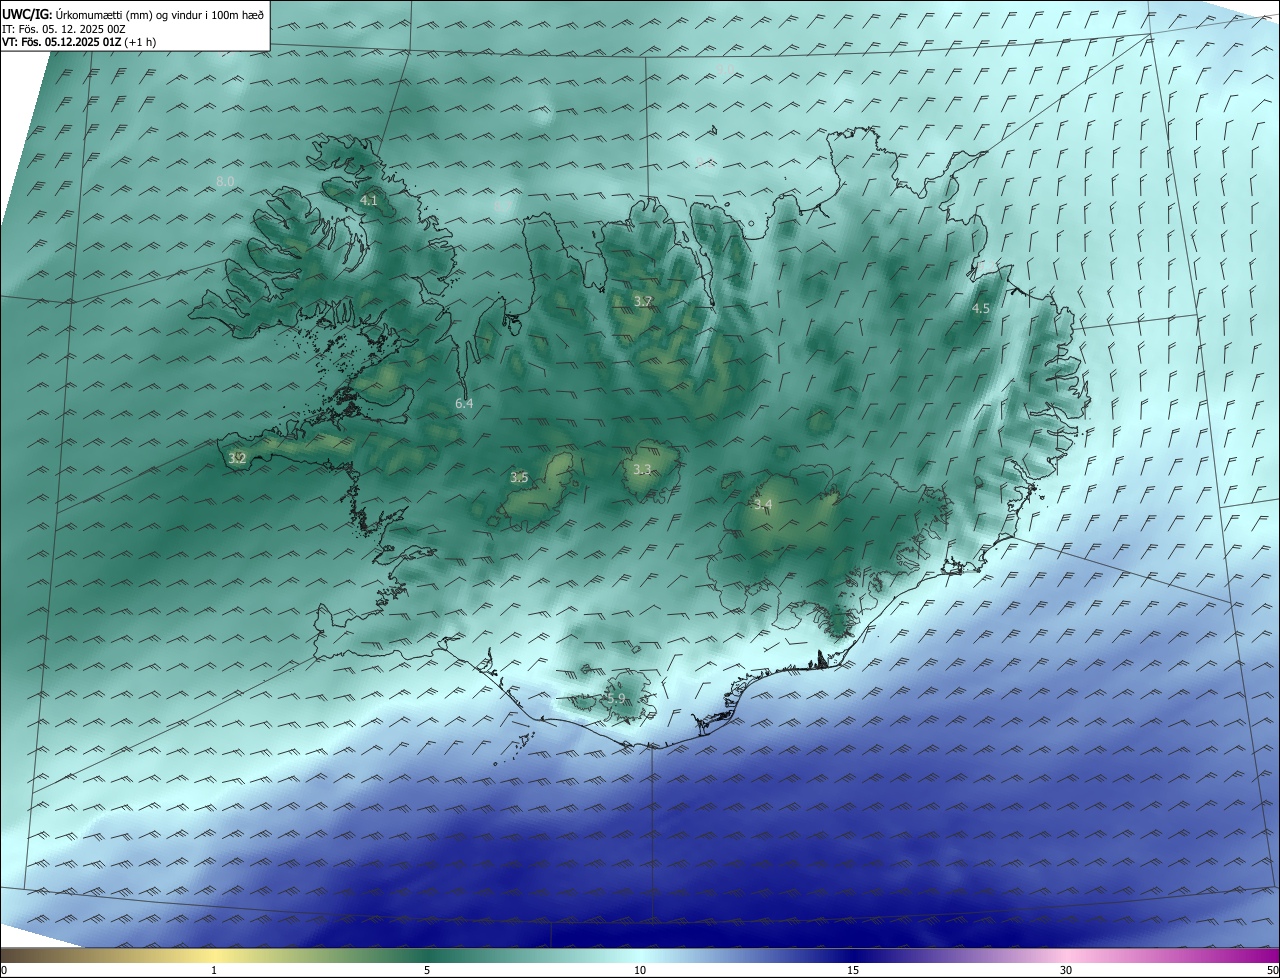Image resolution: width=1280 pixels, height=978 pixels.
Task: Select the 3.4 value label on Vatnajökull
Action: tap(763, 504)
